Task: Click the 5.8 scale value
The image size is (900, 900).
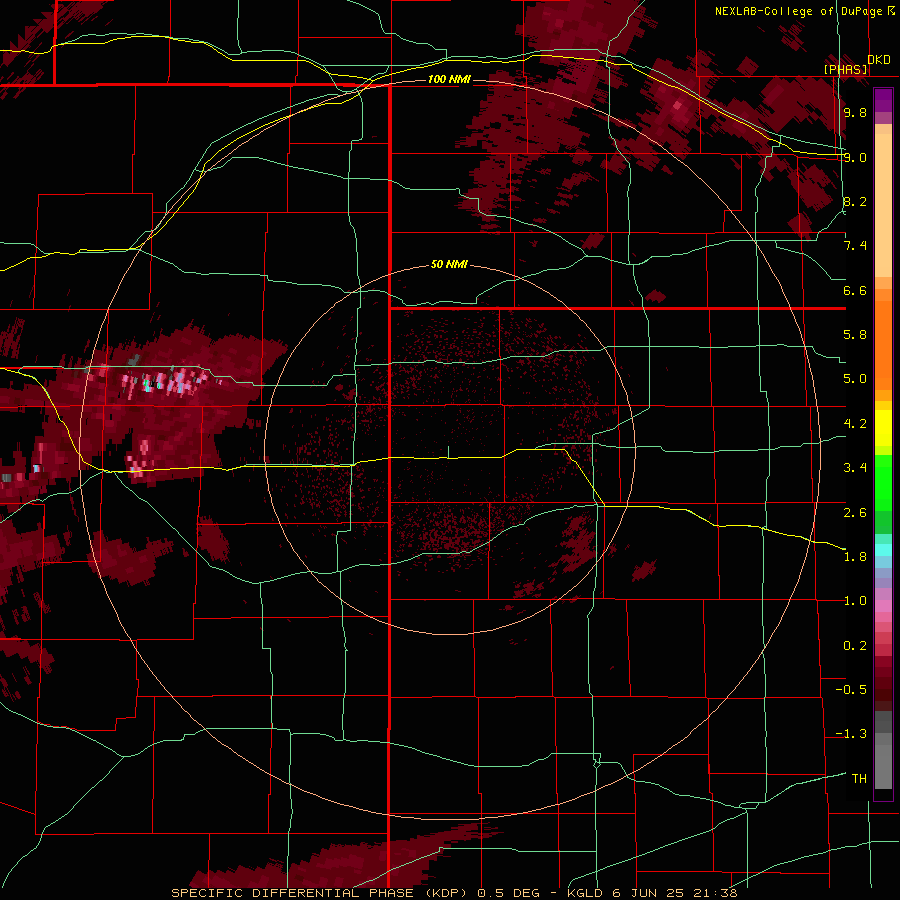Action: pyautogui.click(x=855, y=335)
